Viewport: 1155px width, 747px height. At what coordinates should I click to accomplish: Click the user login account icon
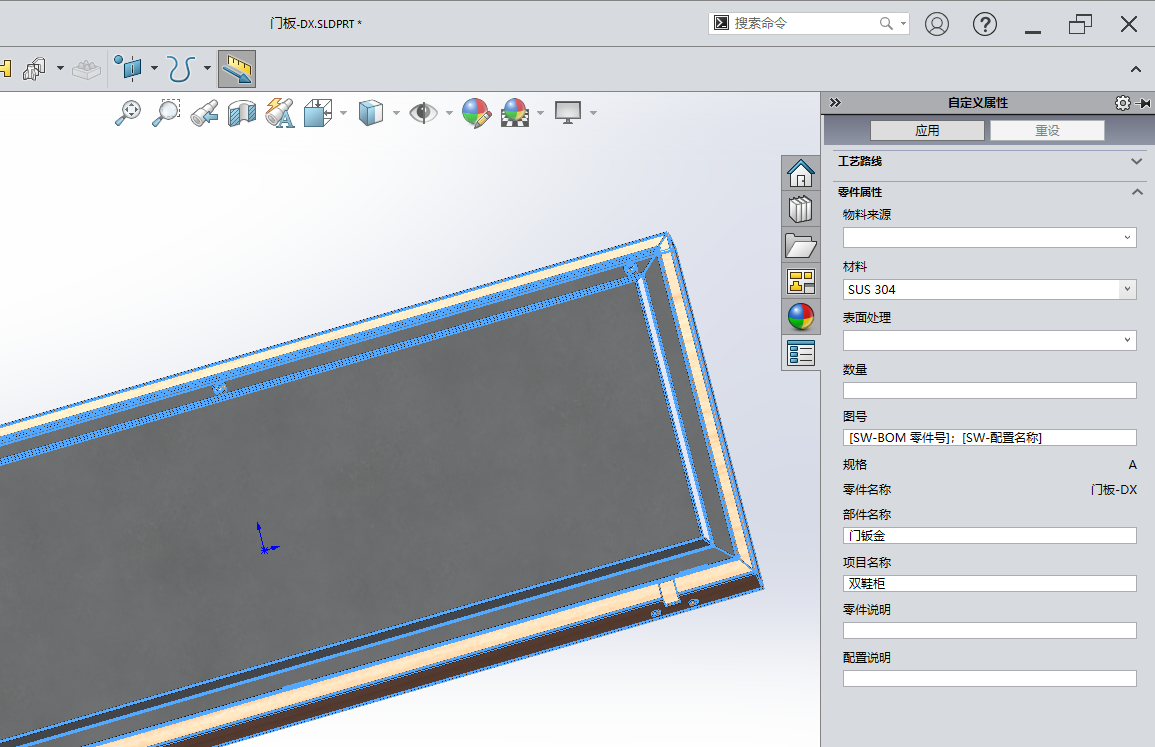(937, 24)
